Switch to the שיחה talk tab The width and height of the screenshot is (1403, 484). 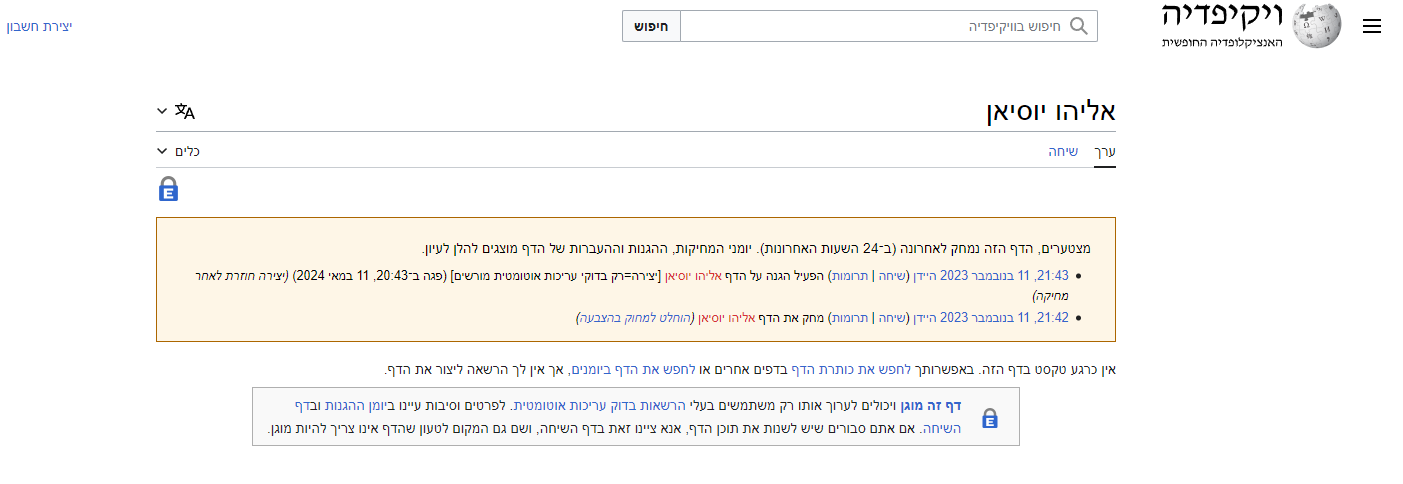(1063, 151)
